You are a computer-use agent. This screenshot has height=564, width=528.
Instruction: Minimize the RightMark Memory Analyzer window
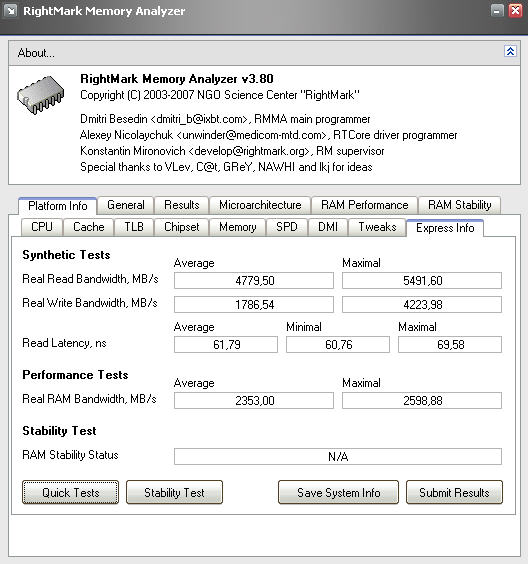[497, 11]
